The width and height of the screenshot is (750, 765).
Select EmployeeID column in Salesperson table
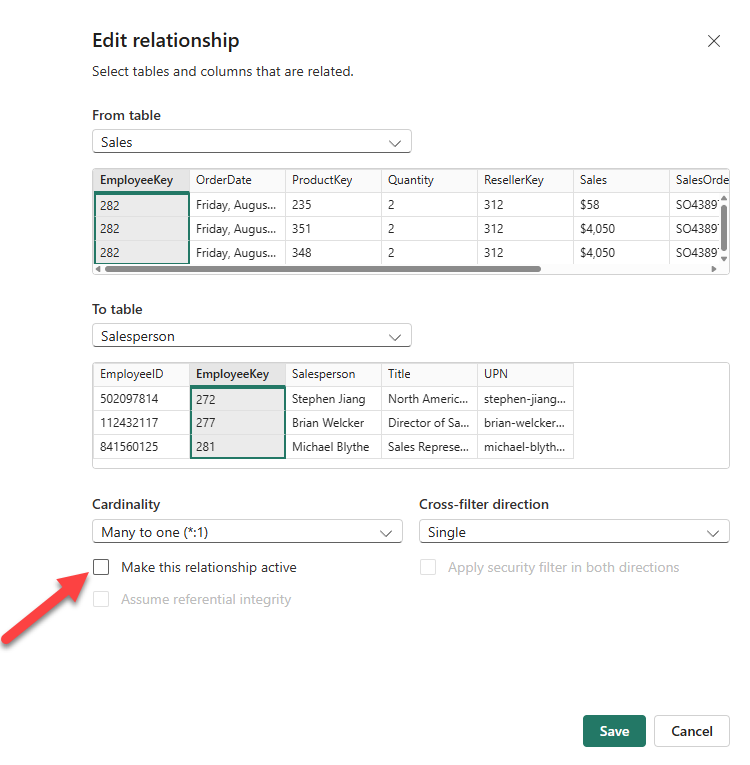point(141,374)
